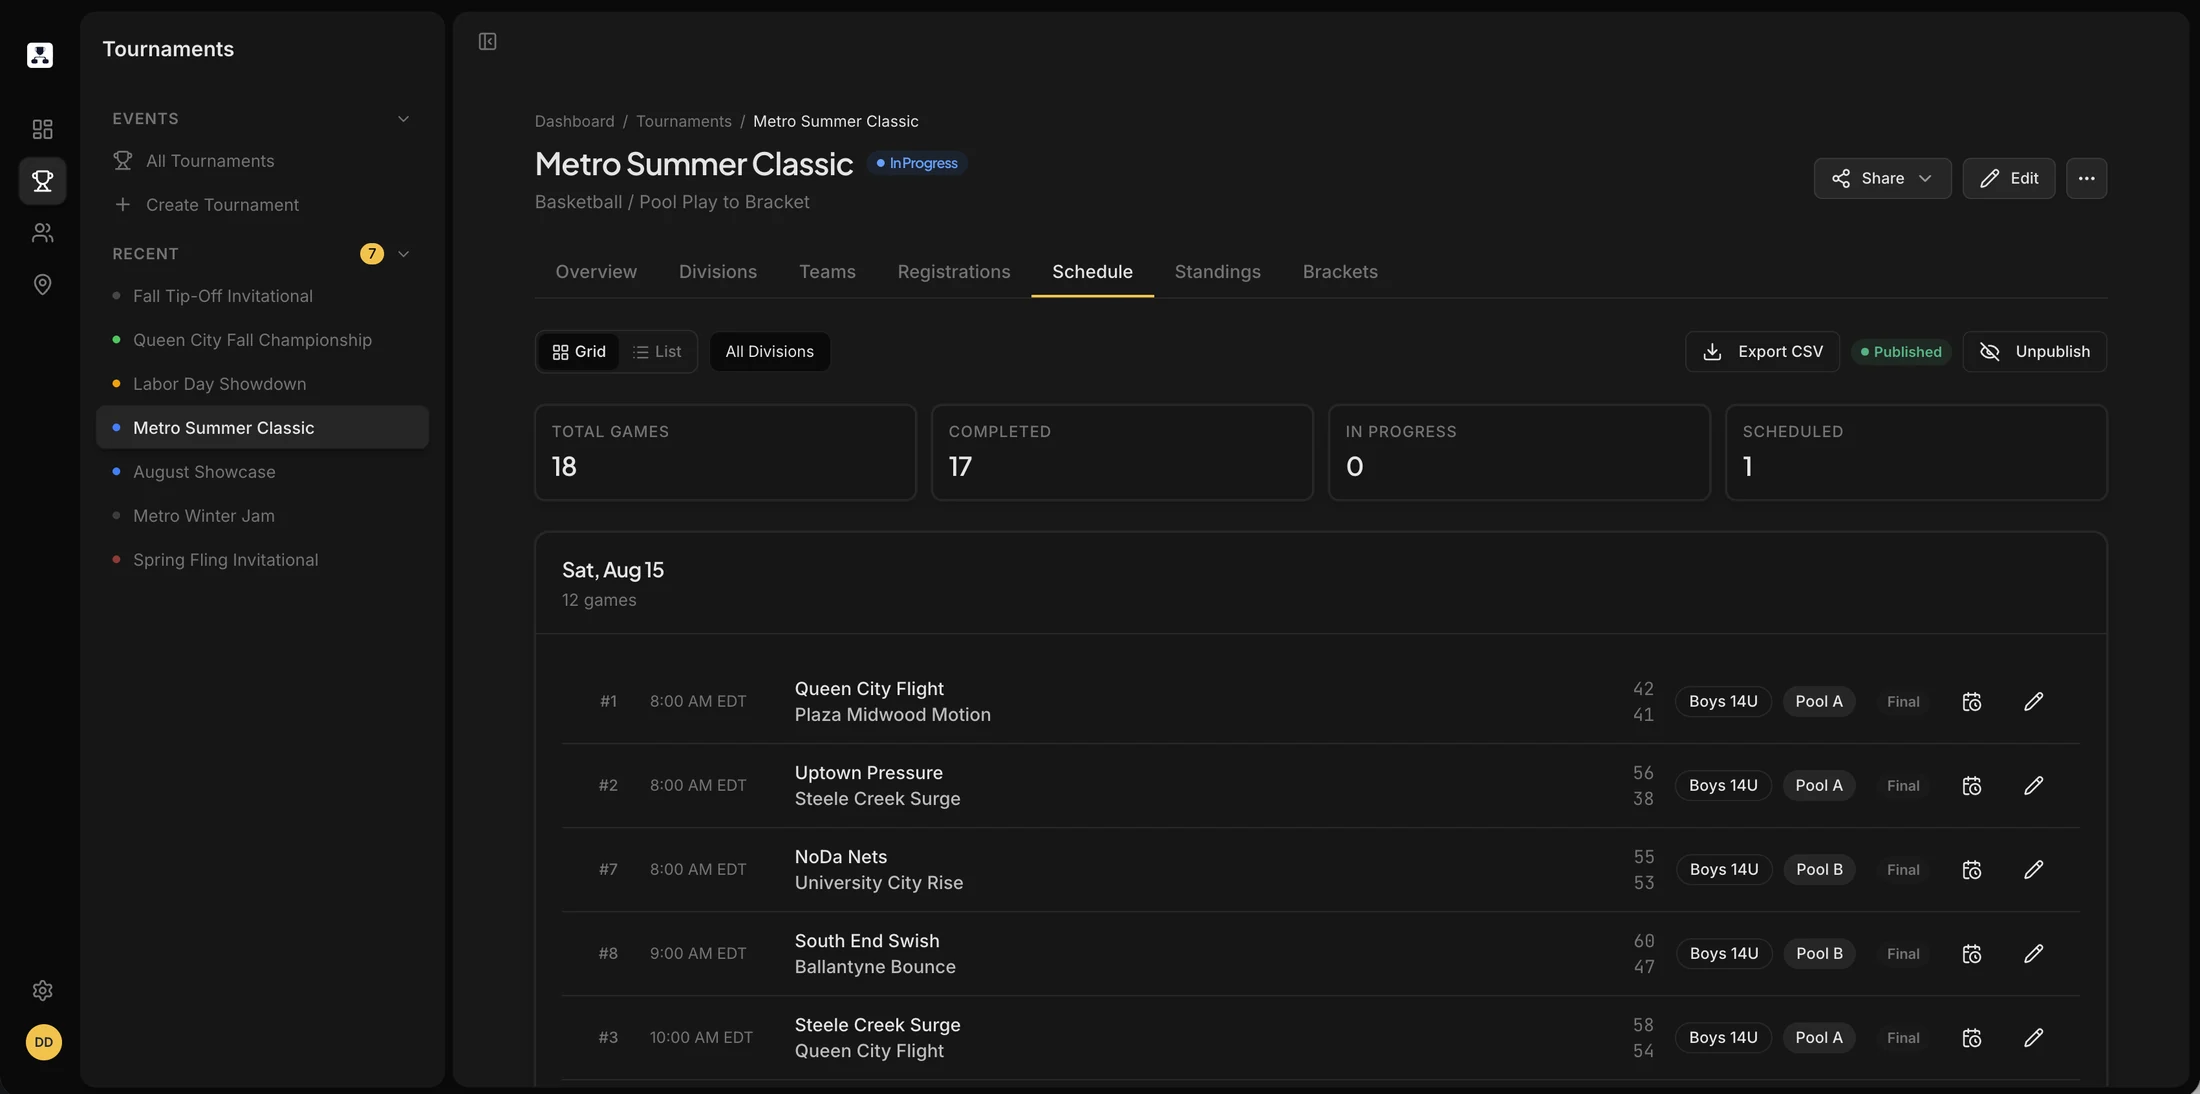Open the Overview tab
The image size is (2200, 1094).
[x=596, y=272]
